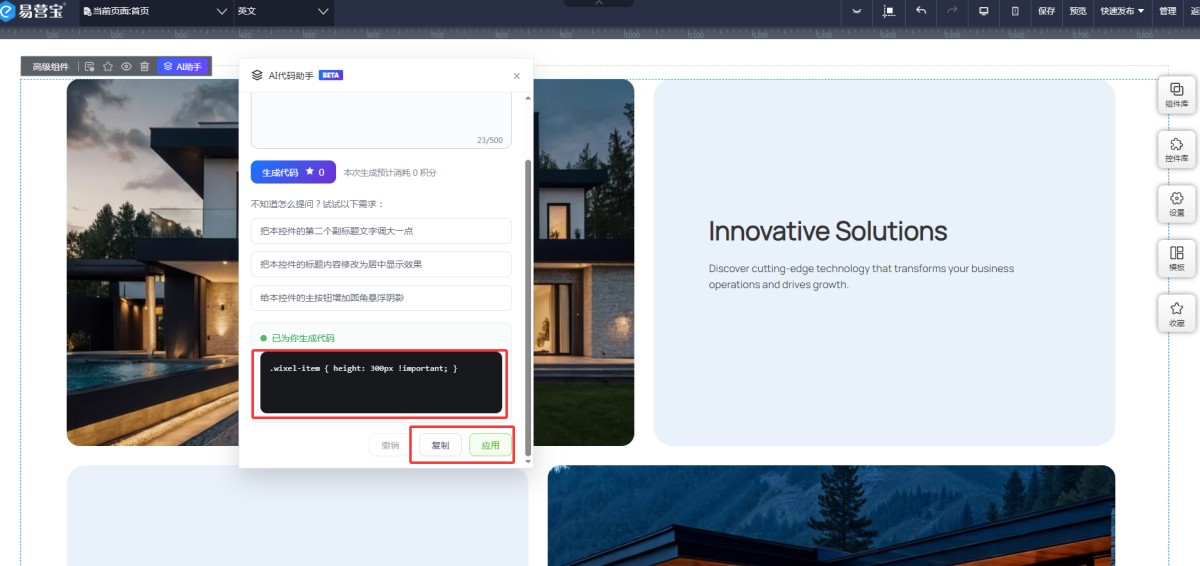The width and height of the screenshot is (1200, 566).
Task: Switch to desktop preview mode
Action: [x=984, y=11]
